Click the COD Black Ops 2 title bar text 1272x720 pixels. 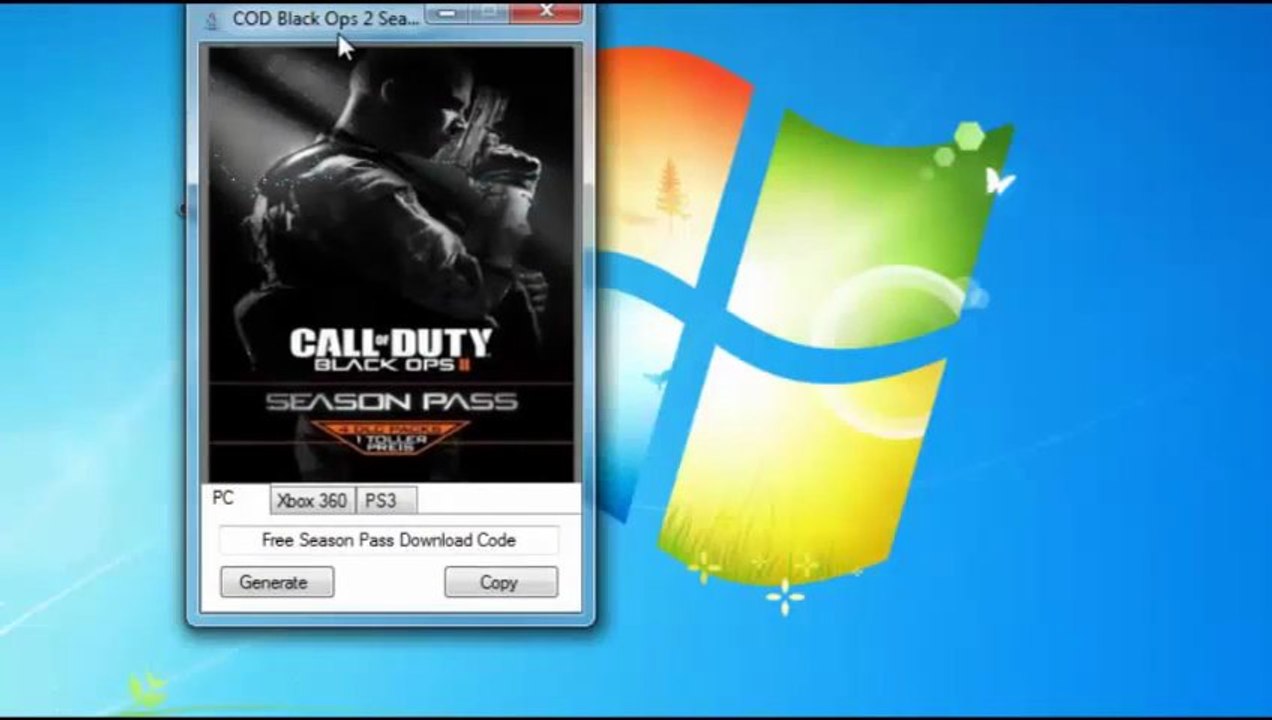click(326, 19)
